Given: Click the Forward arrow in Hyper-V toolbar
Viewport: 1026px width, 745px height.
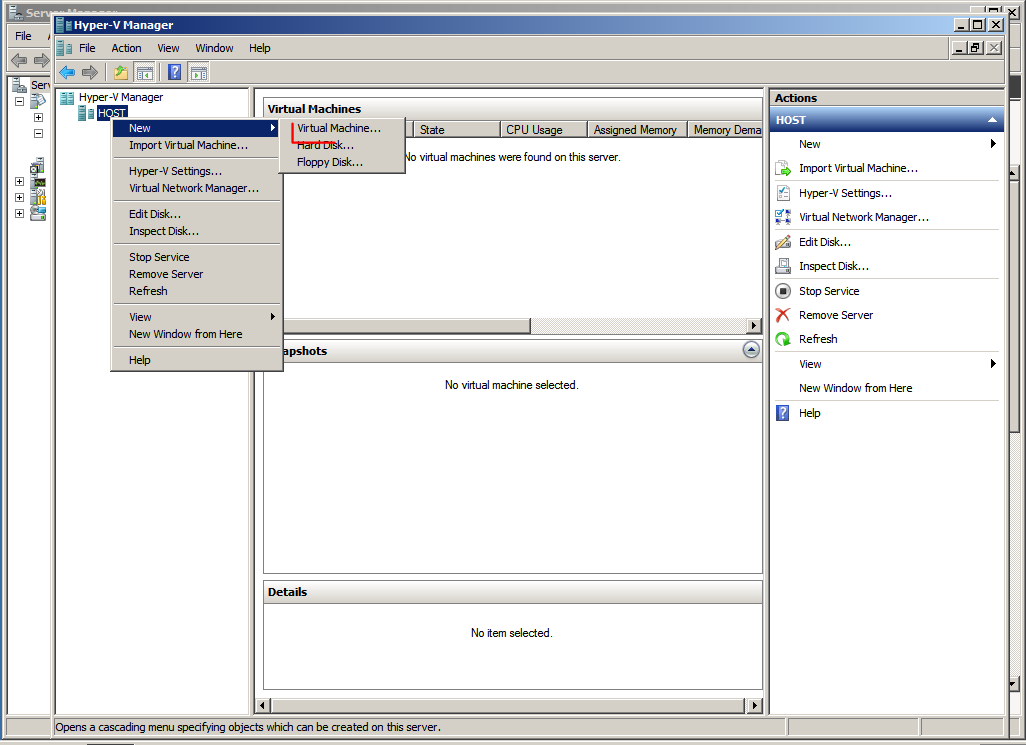Looking at the screenshot, I should [x=90, y=72].
